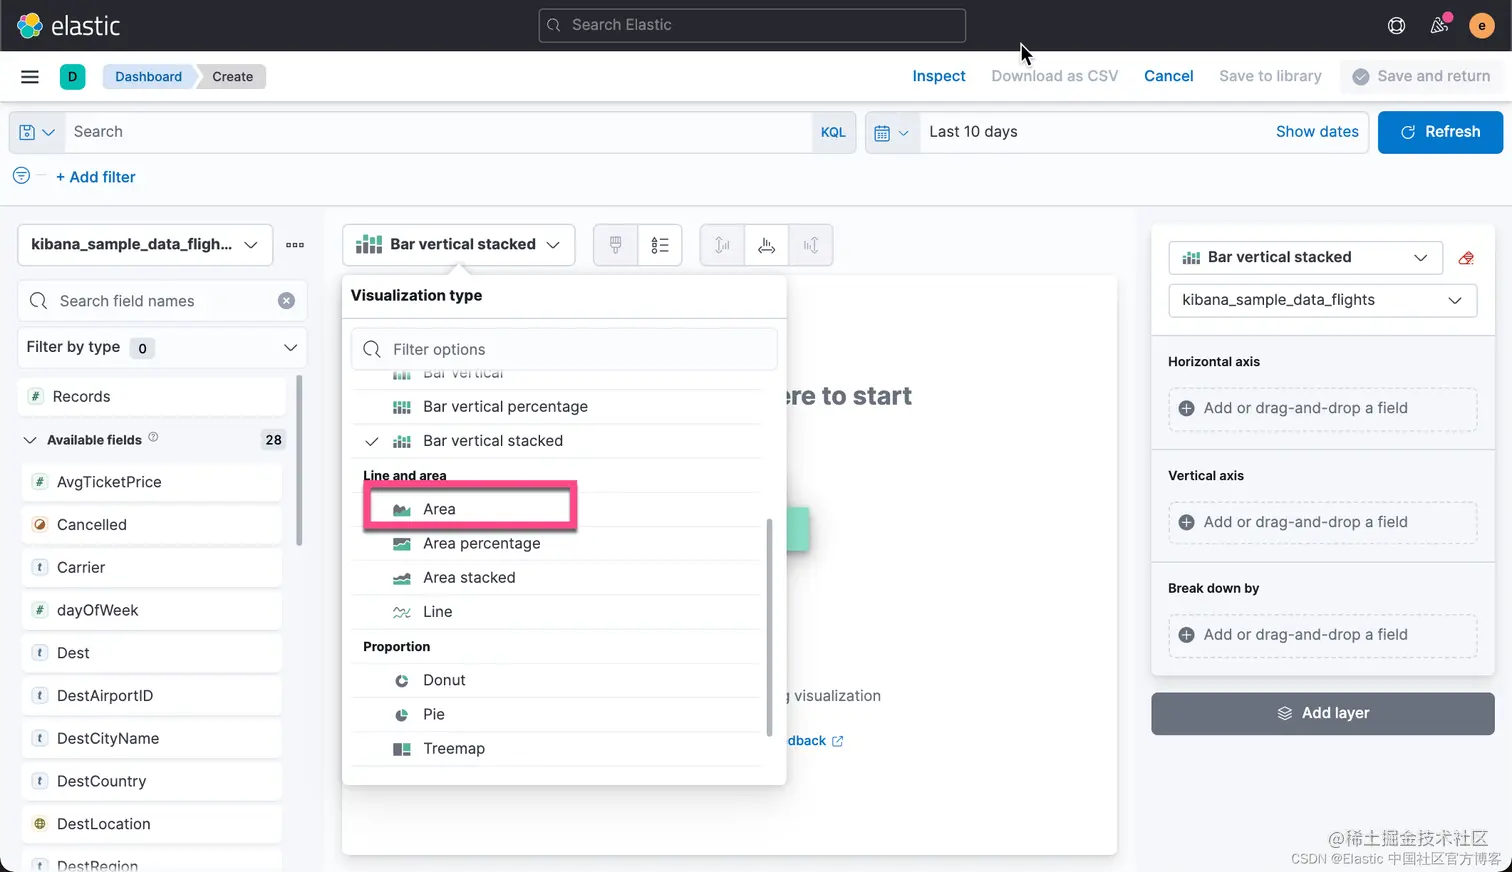Add a field to the Vertical axis
Image resolution: width=1512 pixels, height=872 pixels.
point(1322,522)
